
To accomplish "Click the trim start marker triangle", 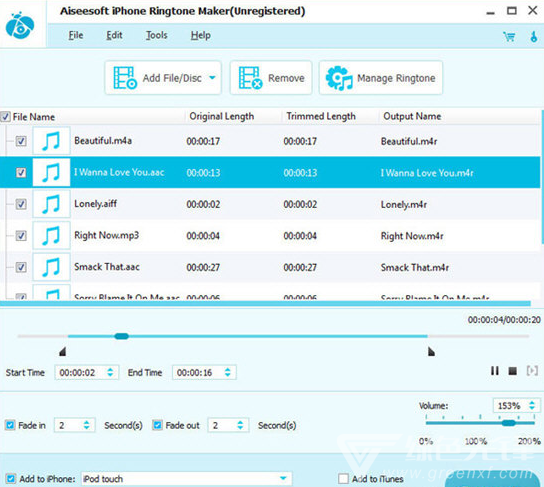I will tap(62, 352).
